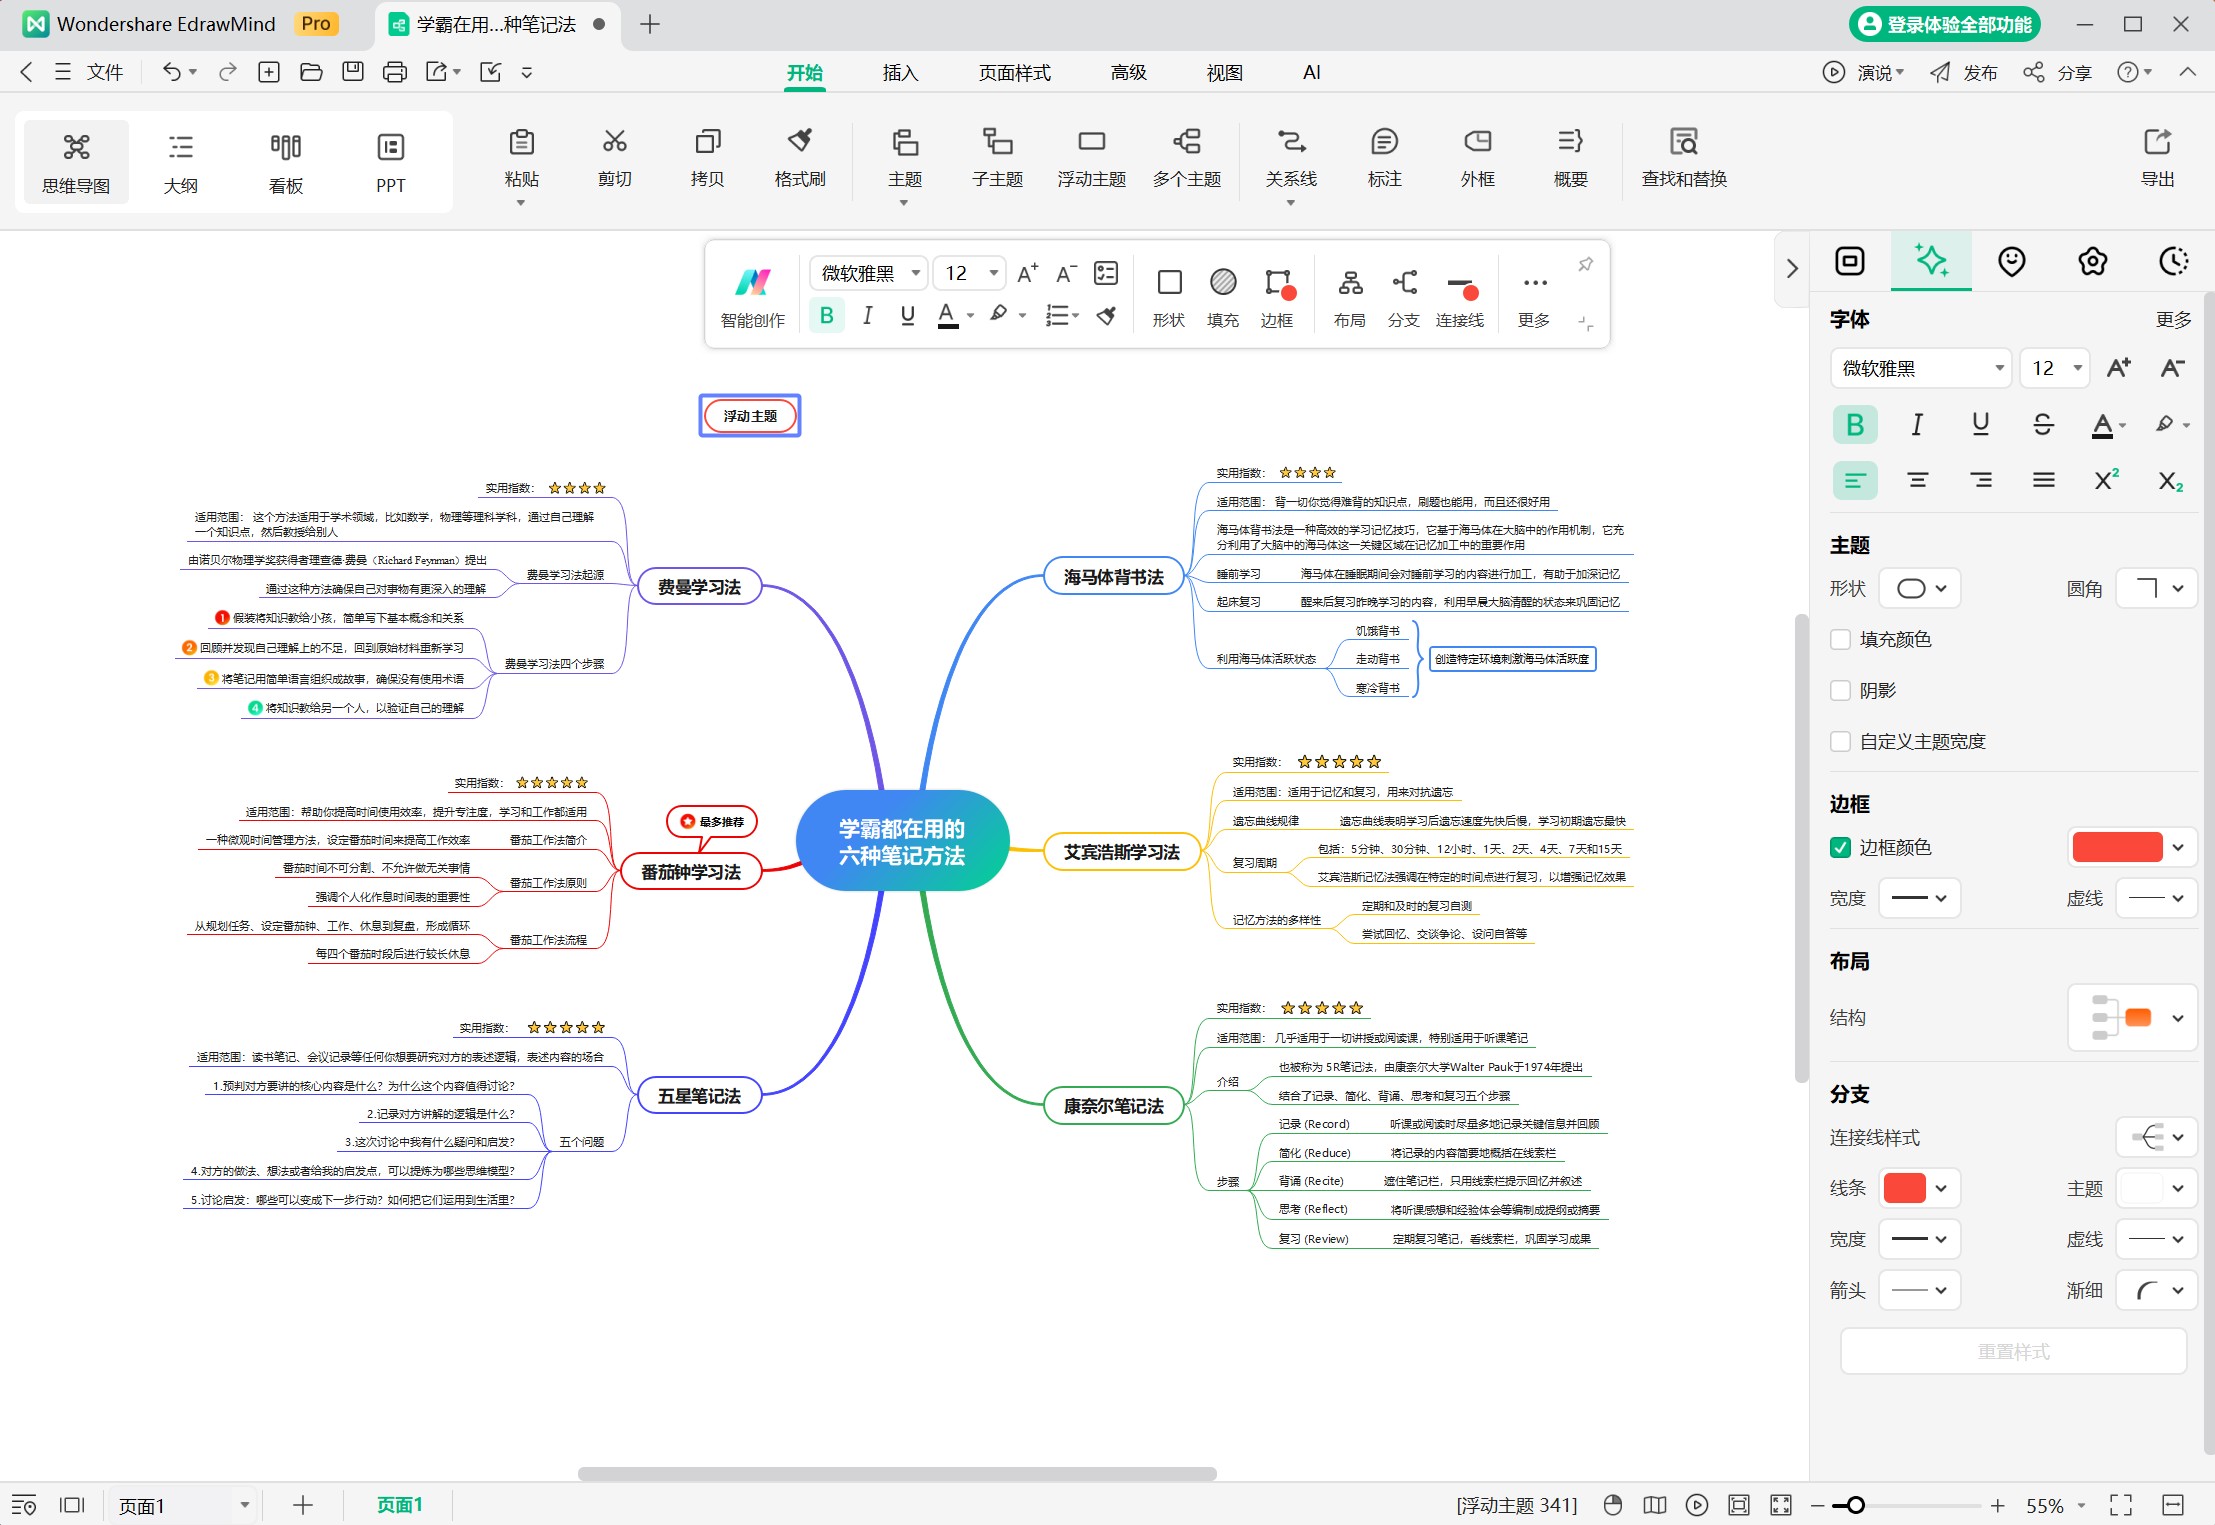Insert a Floating Topic (浮动主题)
The height and width of the screenshot is (1525, 2215).
1091,158
